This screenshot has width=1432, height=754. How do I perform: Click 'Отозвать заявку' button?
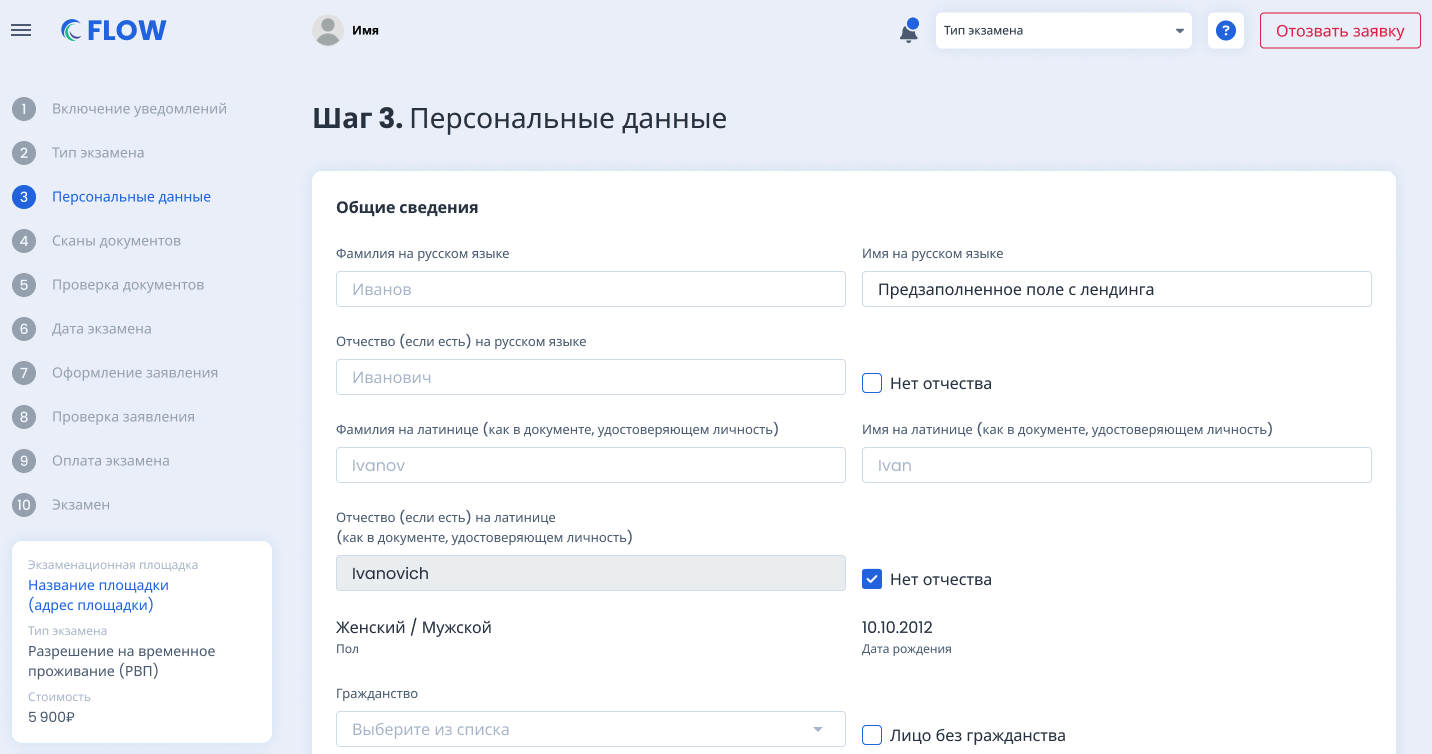[x=1339, y=30]
